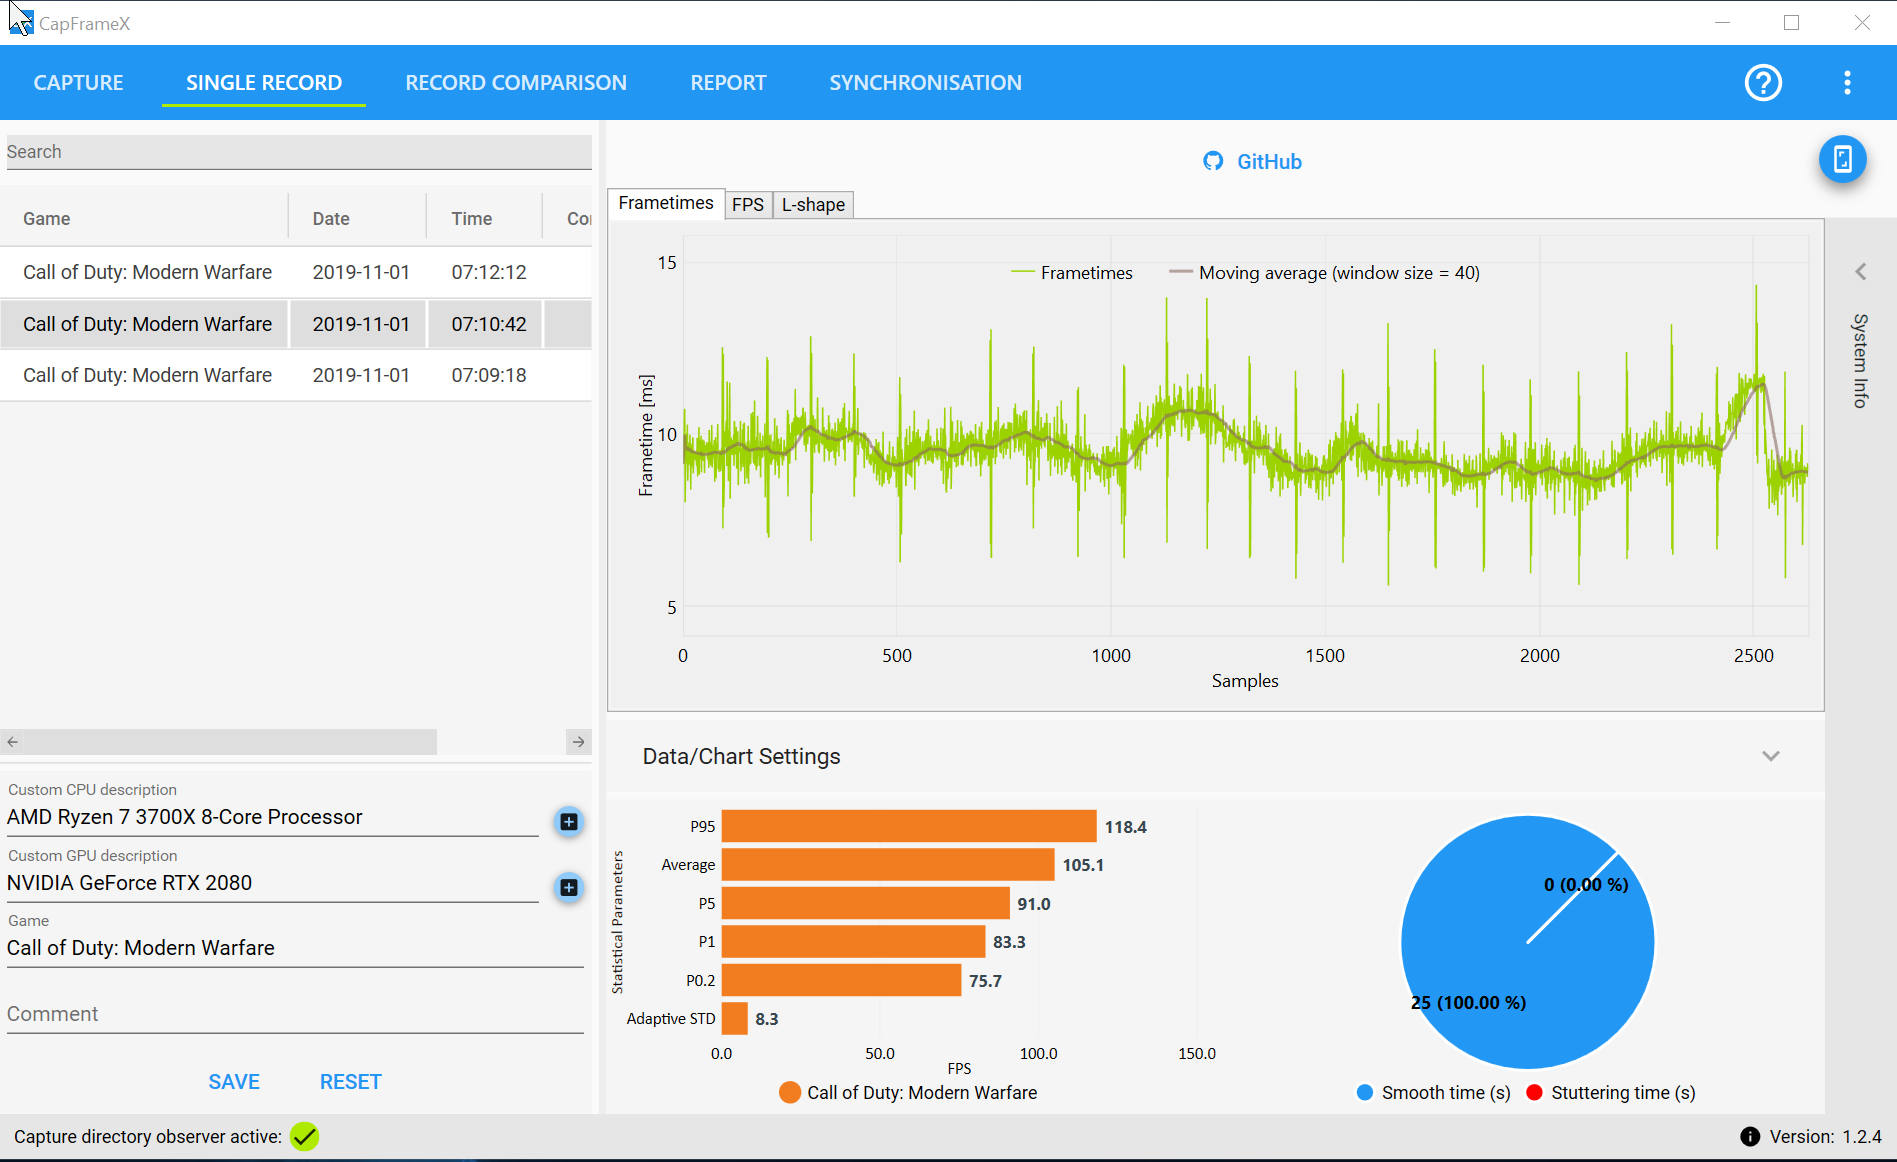Edit the Custom GPU description field

click(272, 883)
